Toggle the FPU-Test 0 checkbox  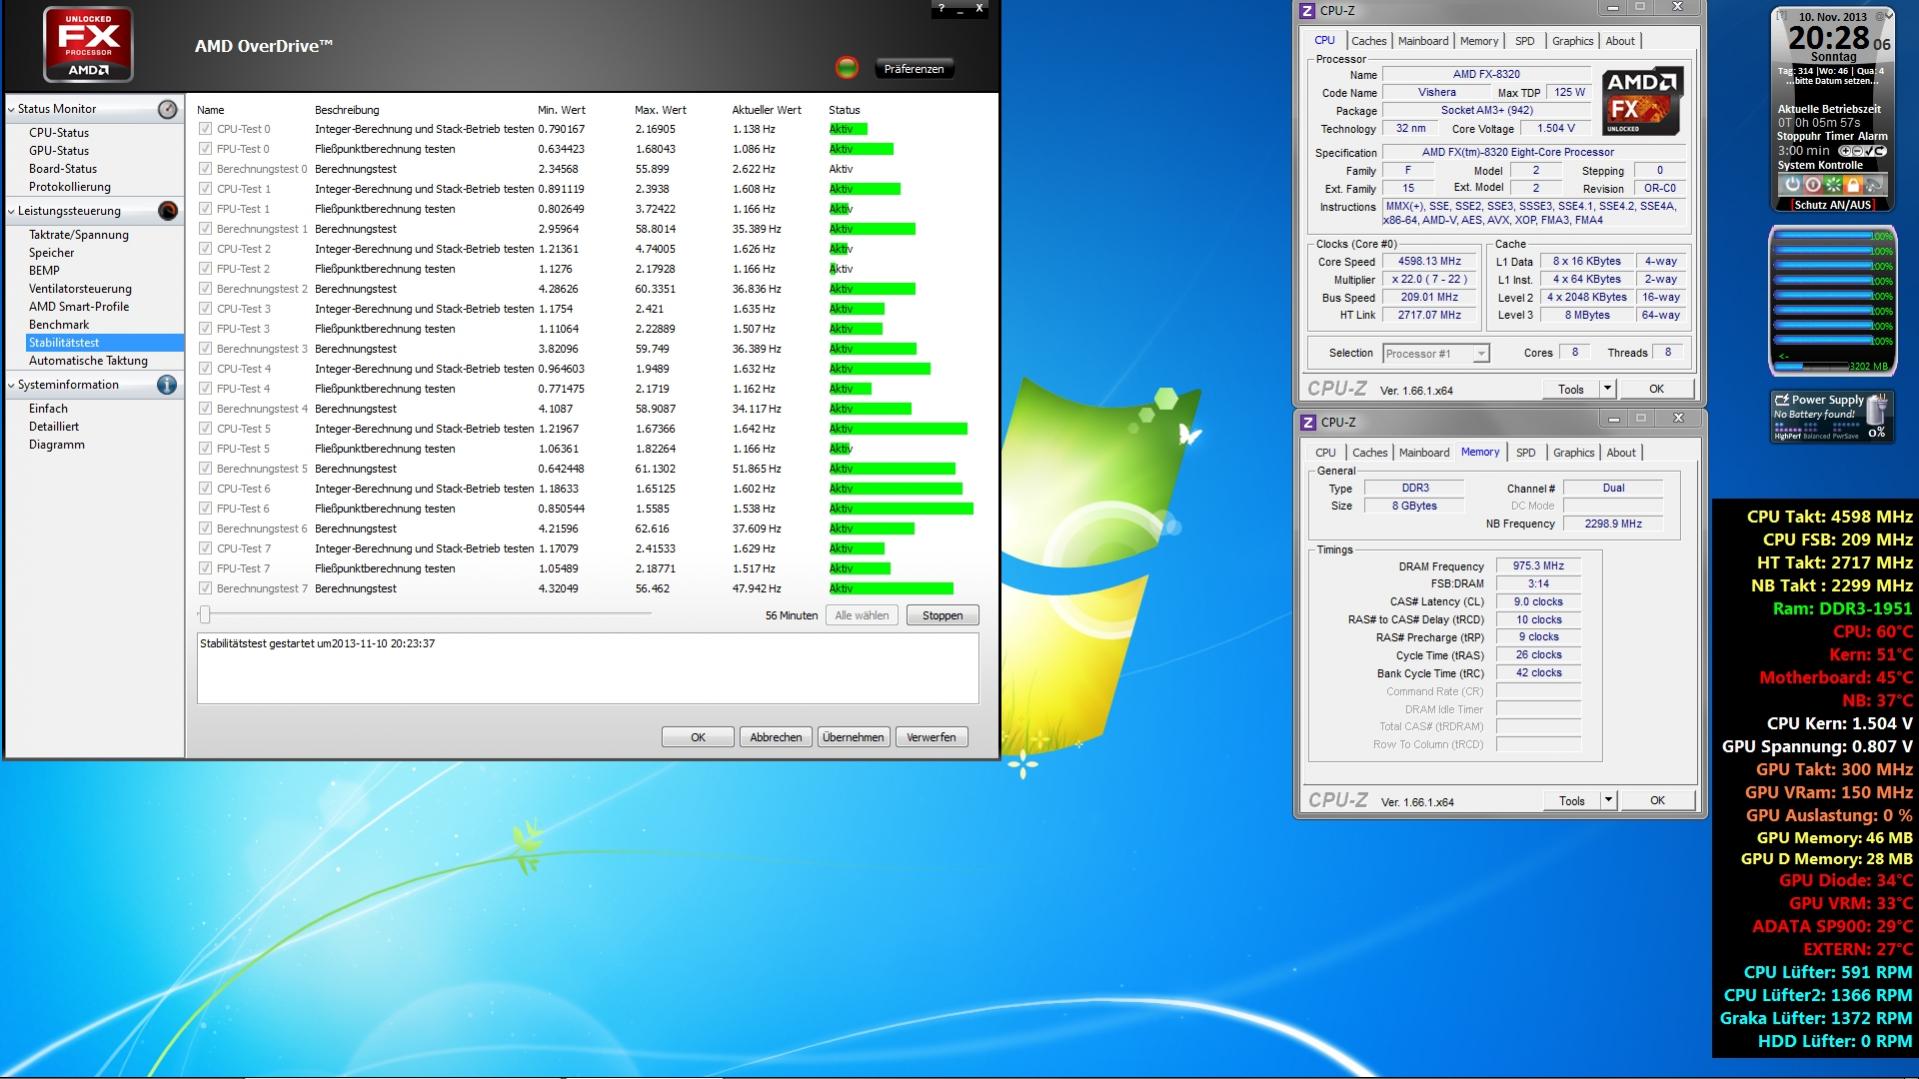click(x=205, y=149)
